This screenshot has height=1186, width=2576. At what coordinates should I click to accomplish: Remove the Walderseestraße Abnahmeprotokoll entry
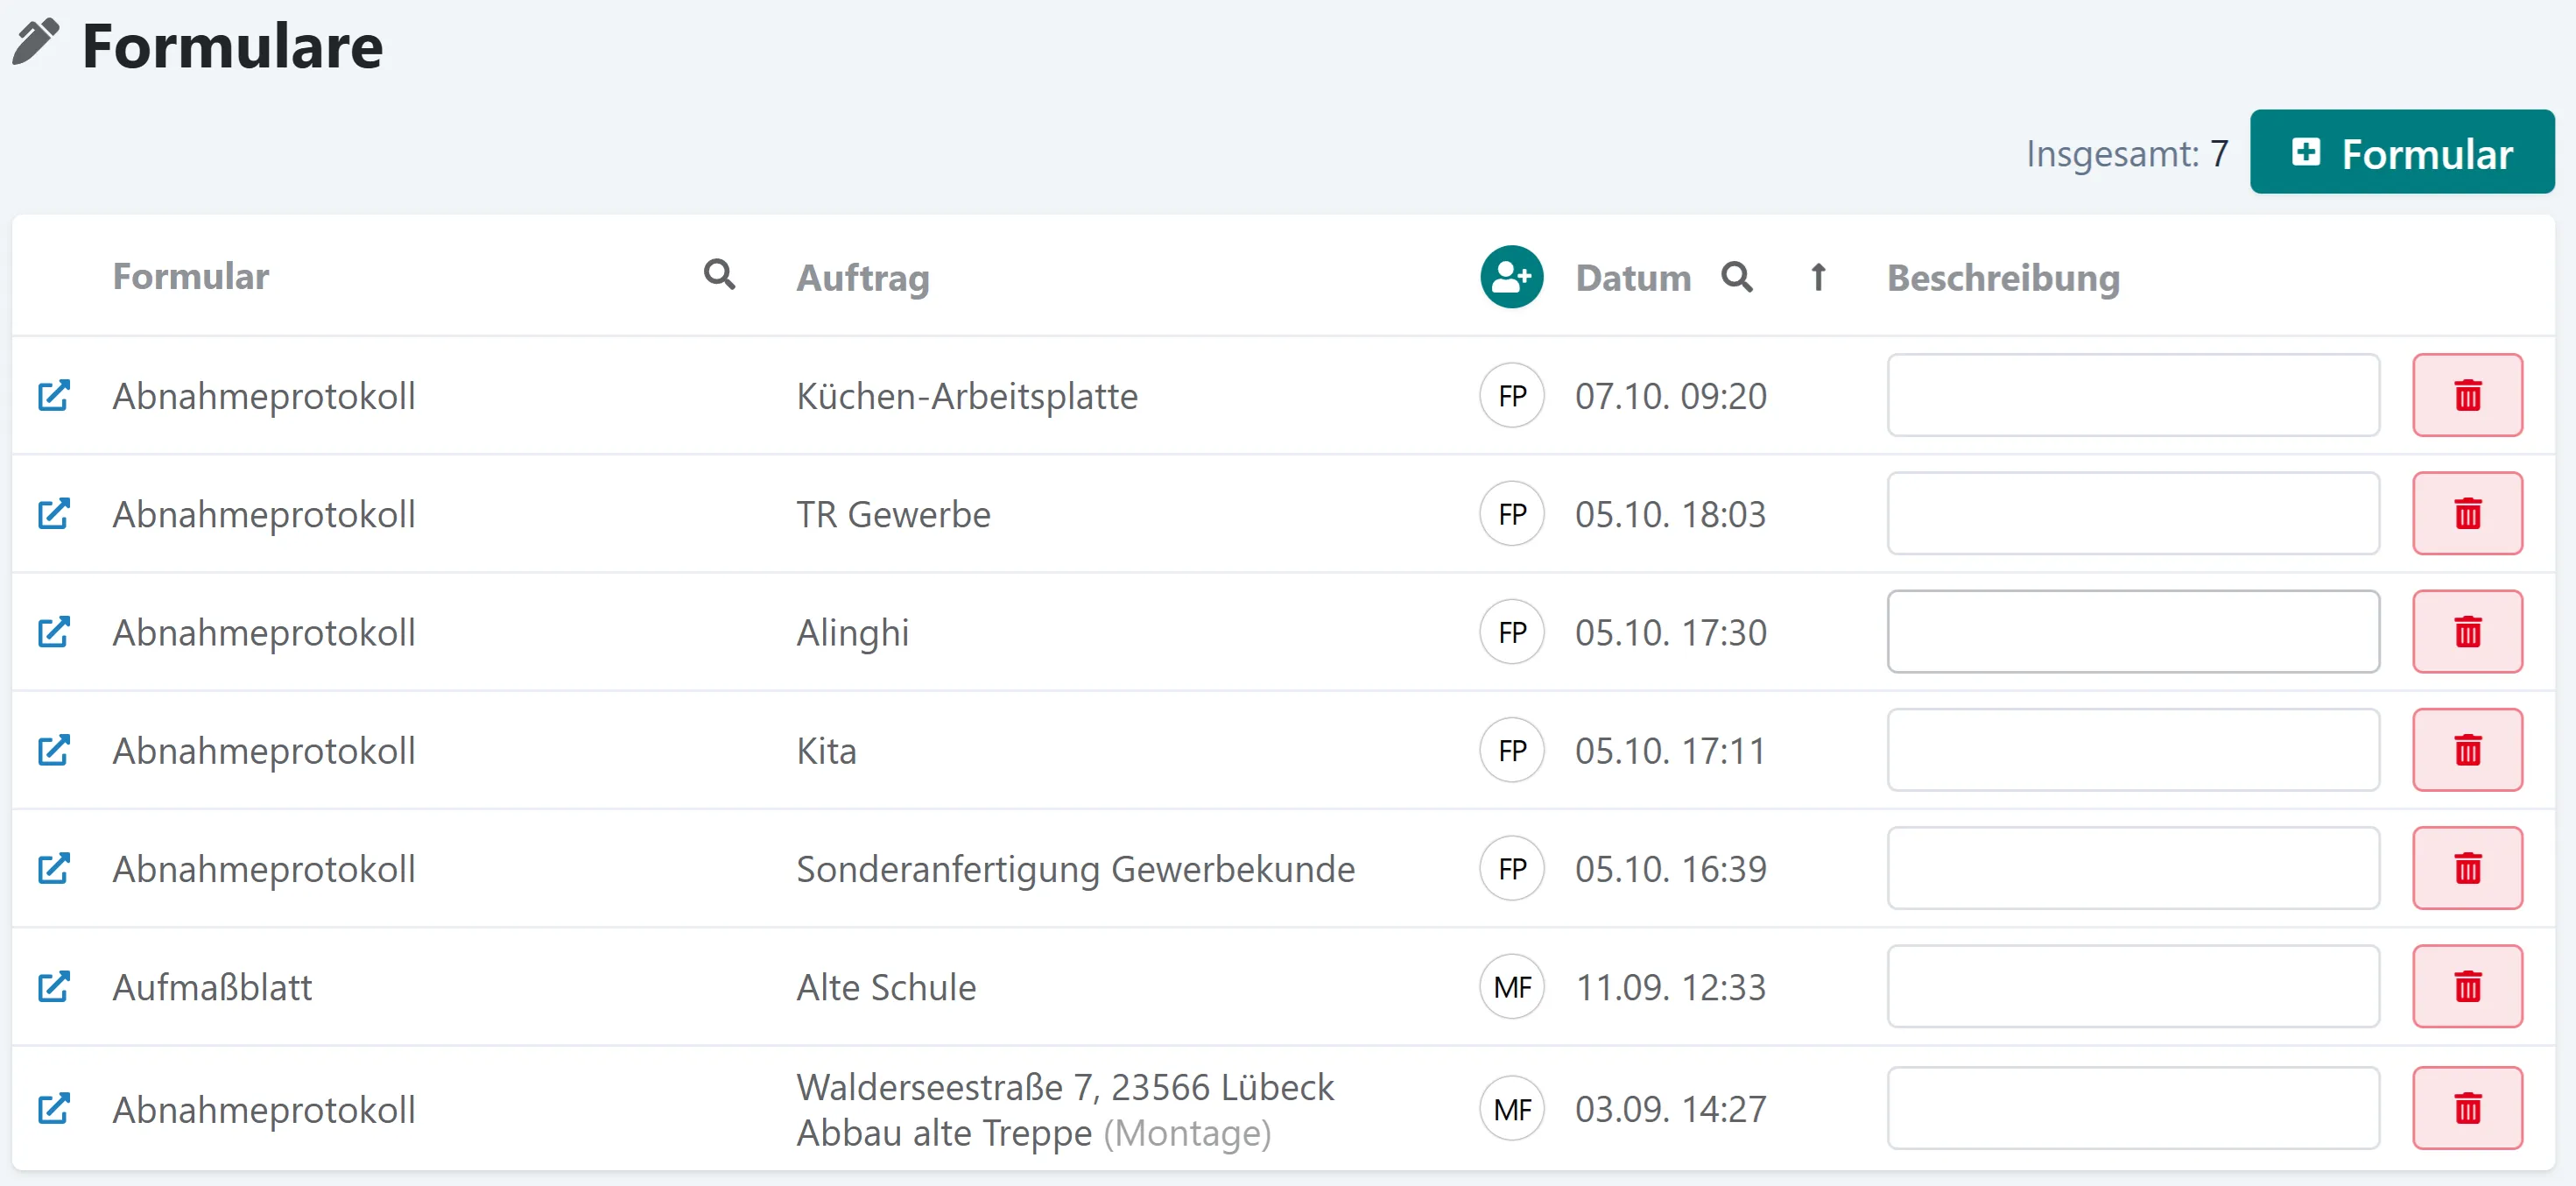click(x=2466, y=1108)
